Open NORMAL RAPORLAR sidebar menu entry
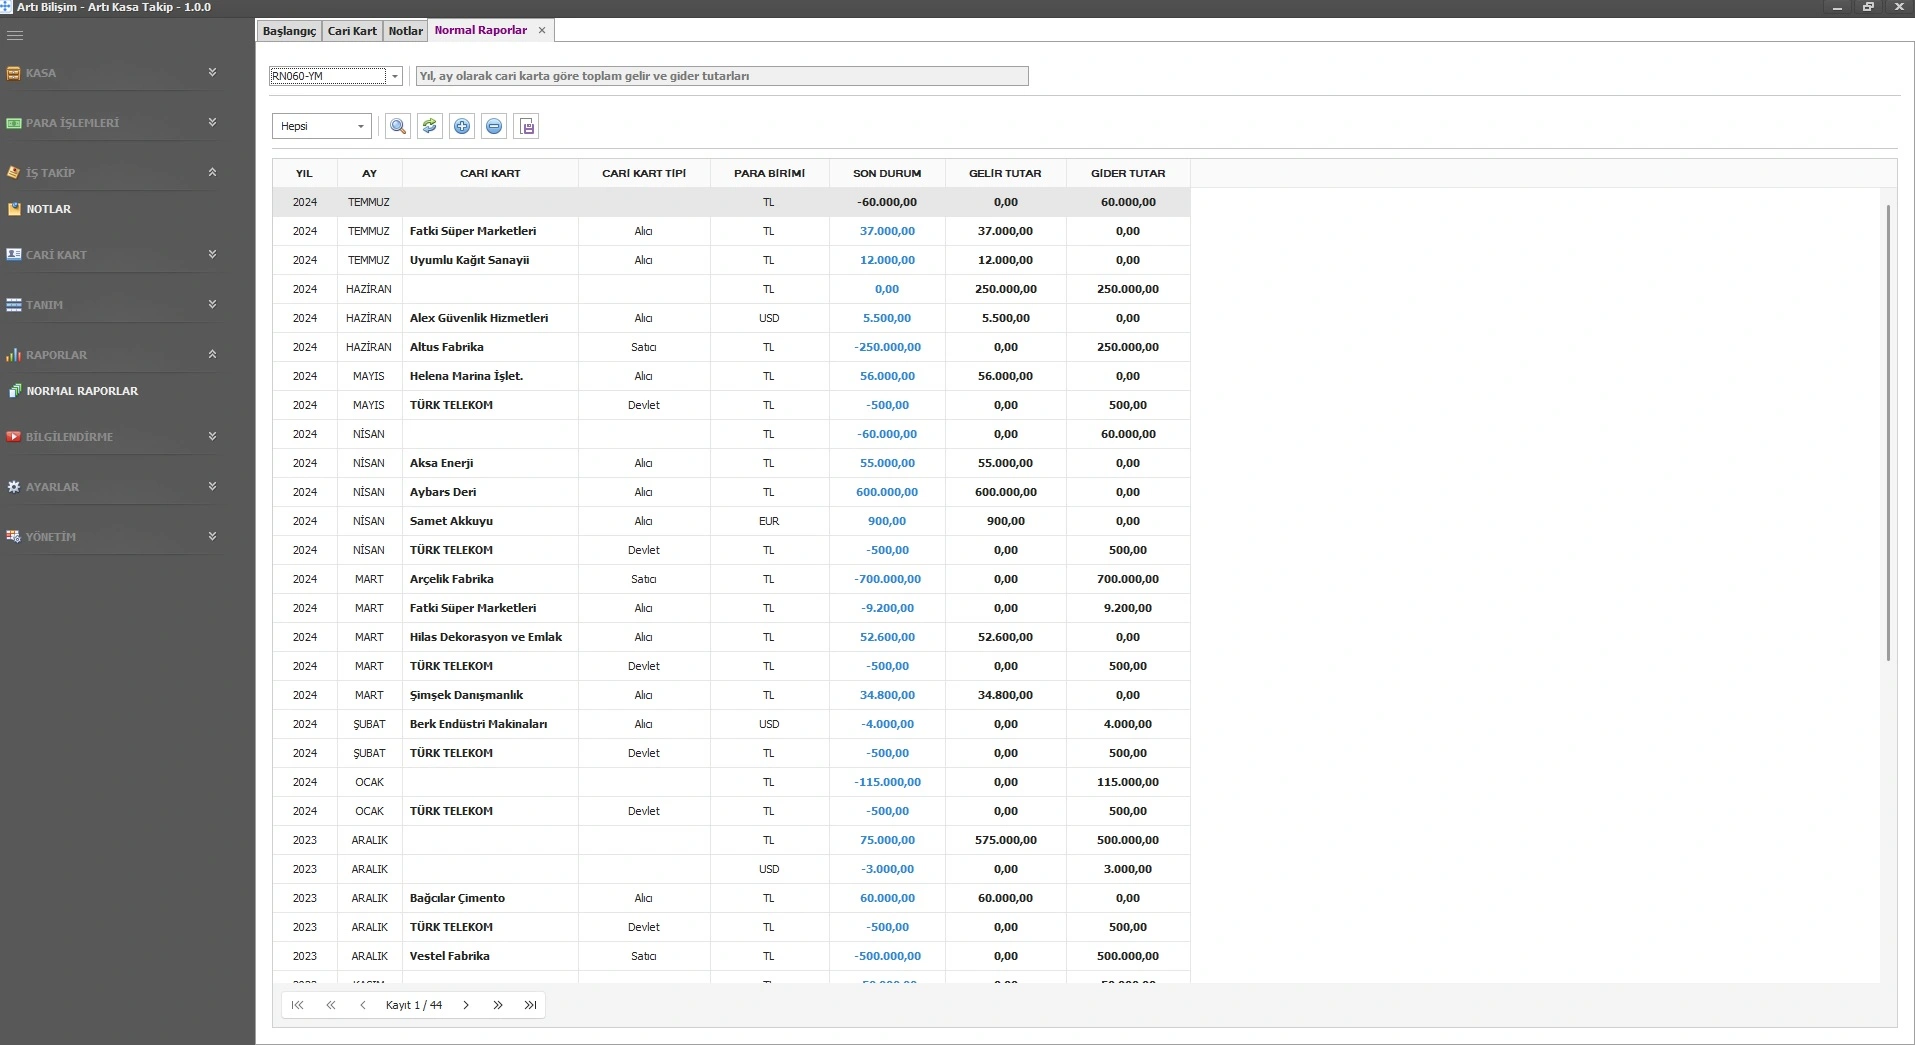The width and height of the screenshot is (1915, 1045). pos(82,391)
